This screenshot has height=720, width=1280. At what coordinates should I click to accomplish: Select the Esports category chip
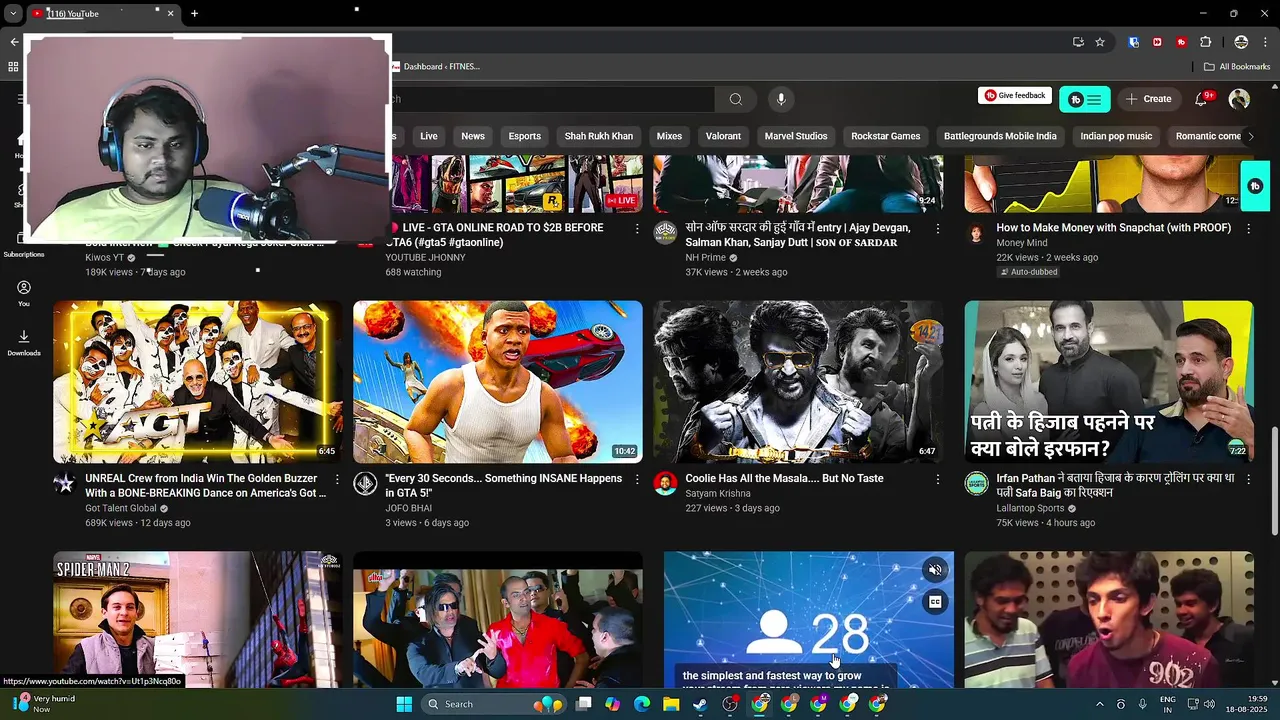(524, 136)
